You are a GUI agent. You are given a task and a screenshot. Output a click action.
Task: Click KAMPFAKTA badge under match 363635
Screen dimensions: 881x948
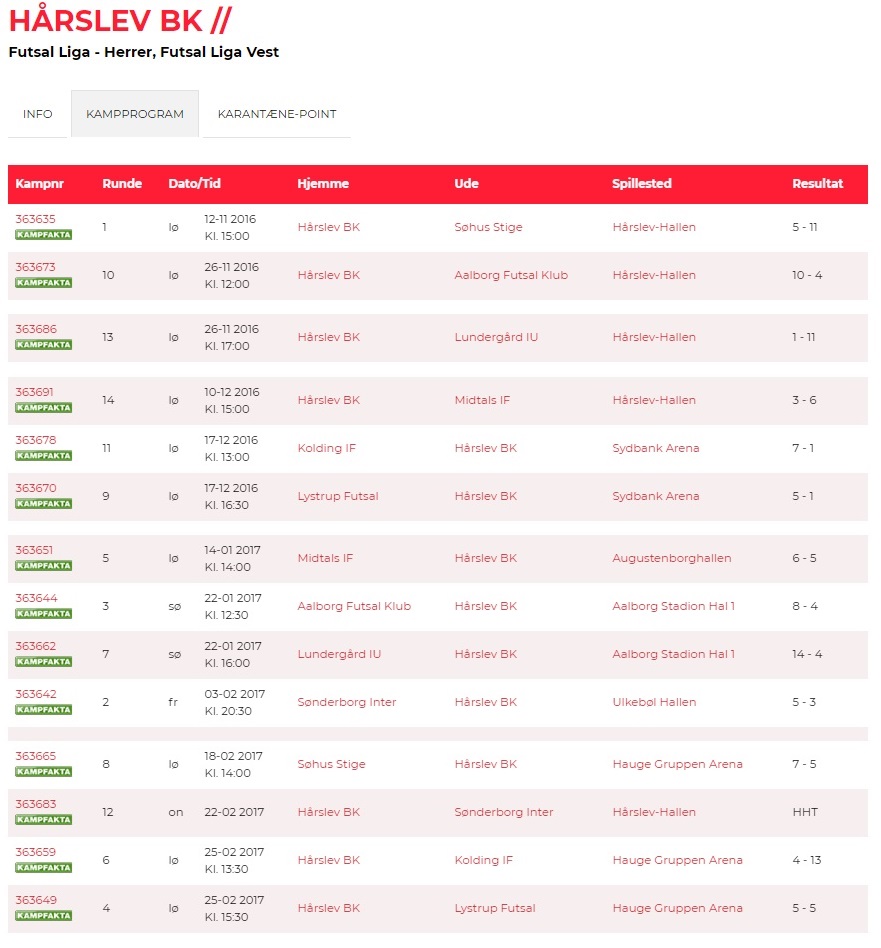click(43, 235)
